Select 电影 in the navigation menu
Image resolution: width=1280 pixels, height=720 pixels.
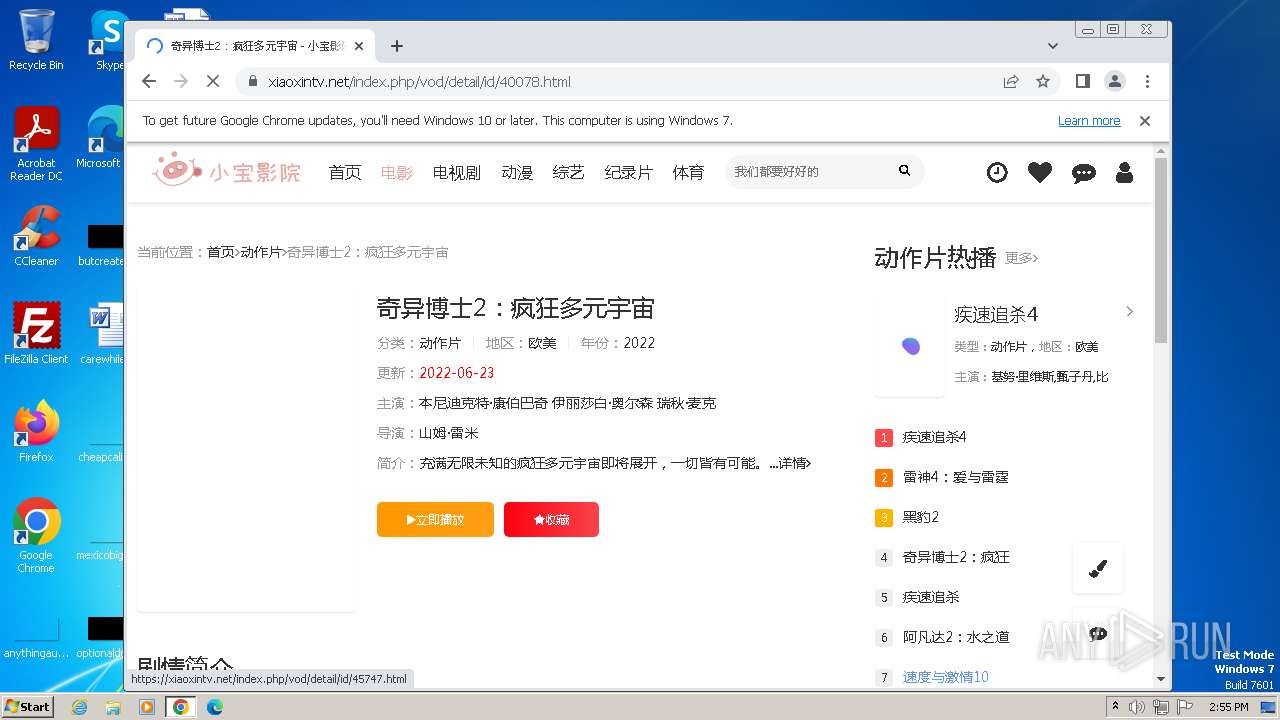point(397,172)
